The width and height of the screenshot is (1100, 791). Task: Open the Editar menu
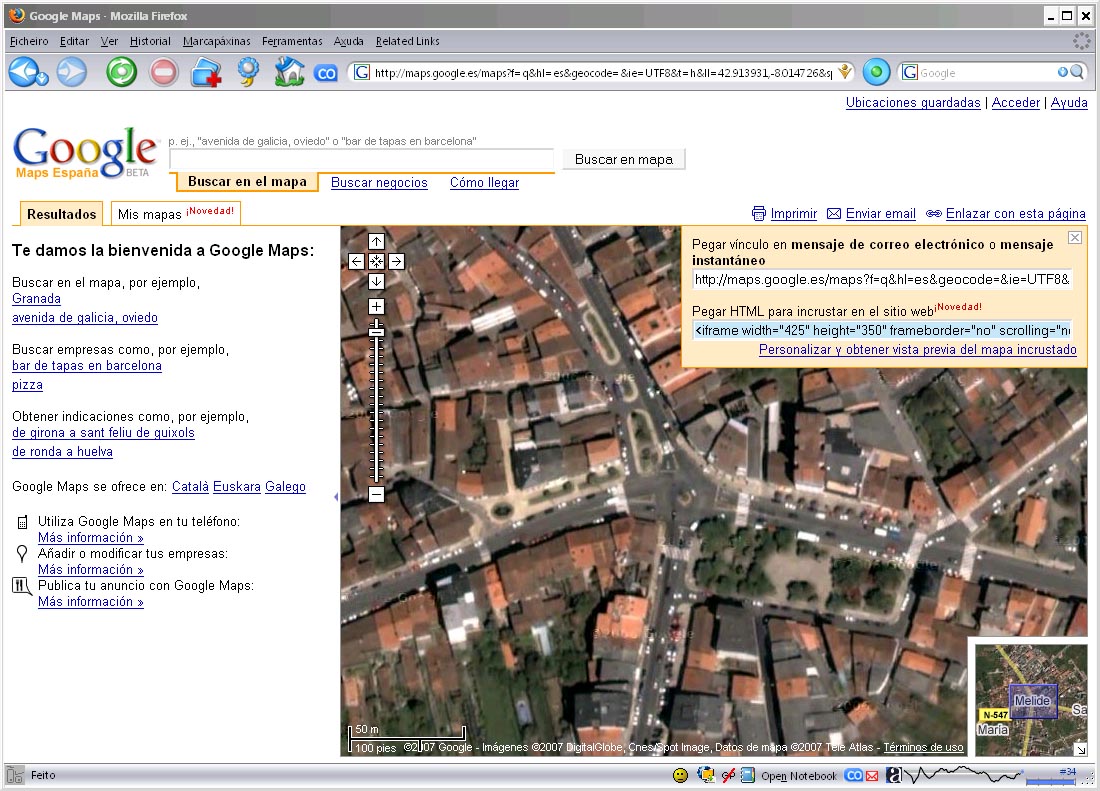tap(74, 41)
